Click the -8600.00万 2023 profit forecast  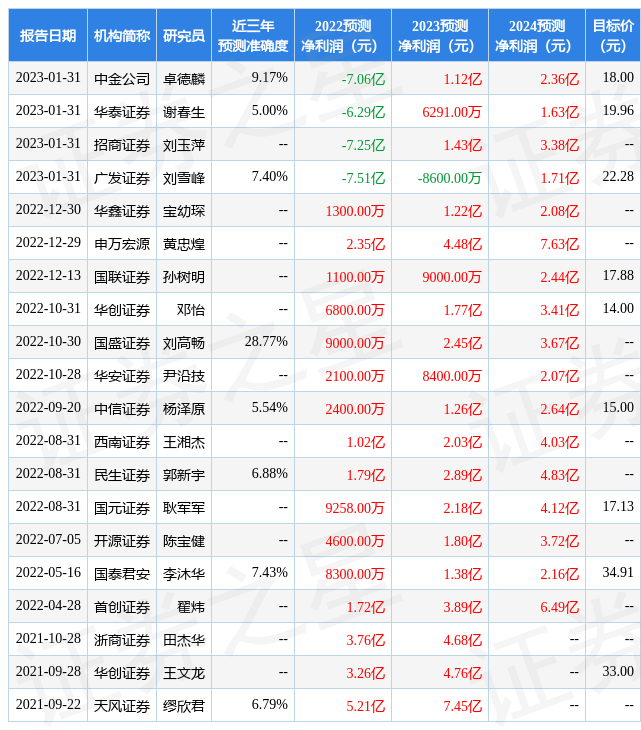coord(449,178)
